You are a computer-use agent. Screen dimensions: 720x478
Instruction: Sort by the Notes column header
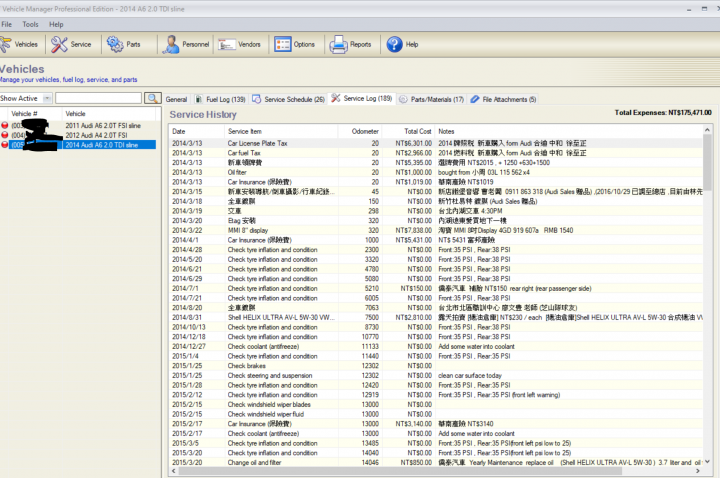tap(568, 131)
